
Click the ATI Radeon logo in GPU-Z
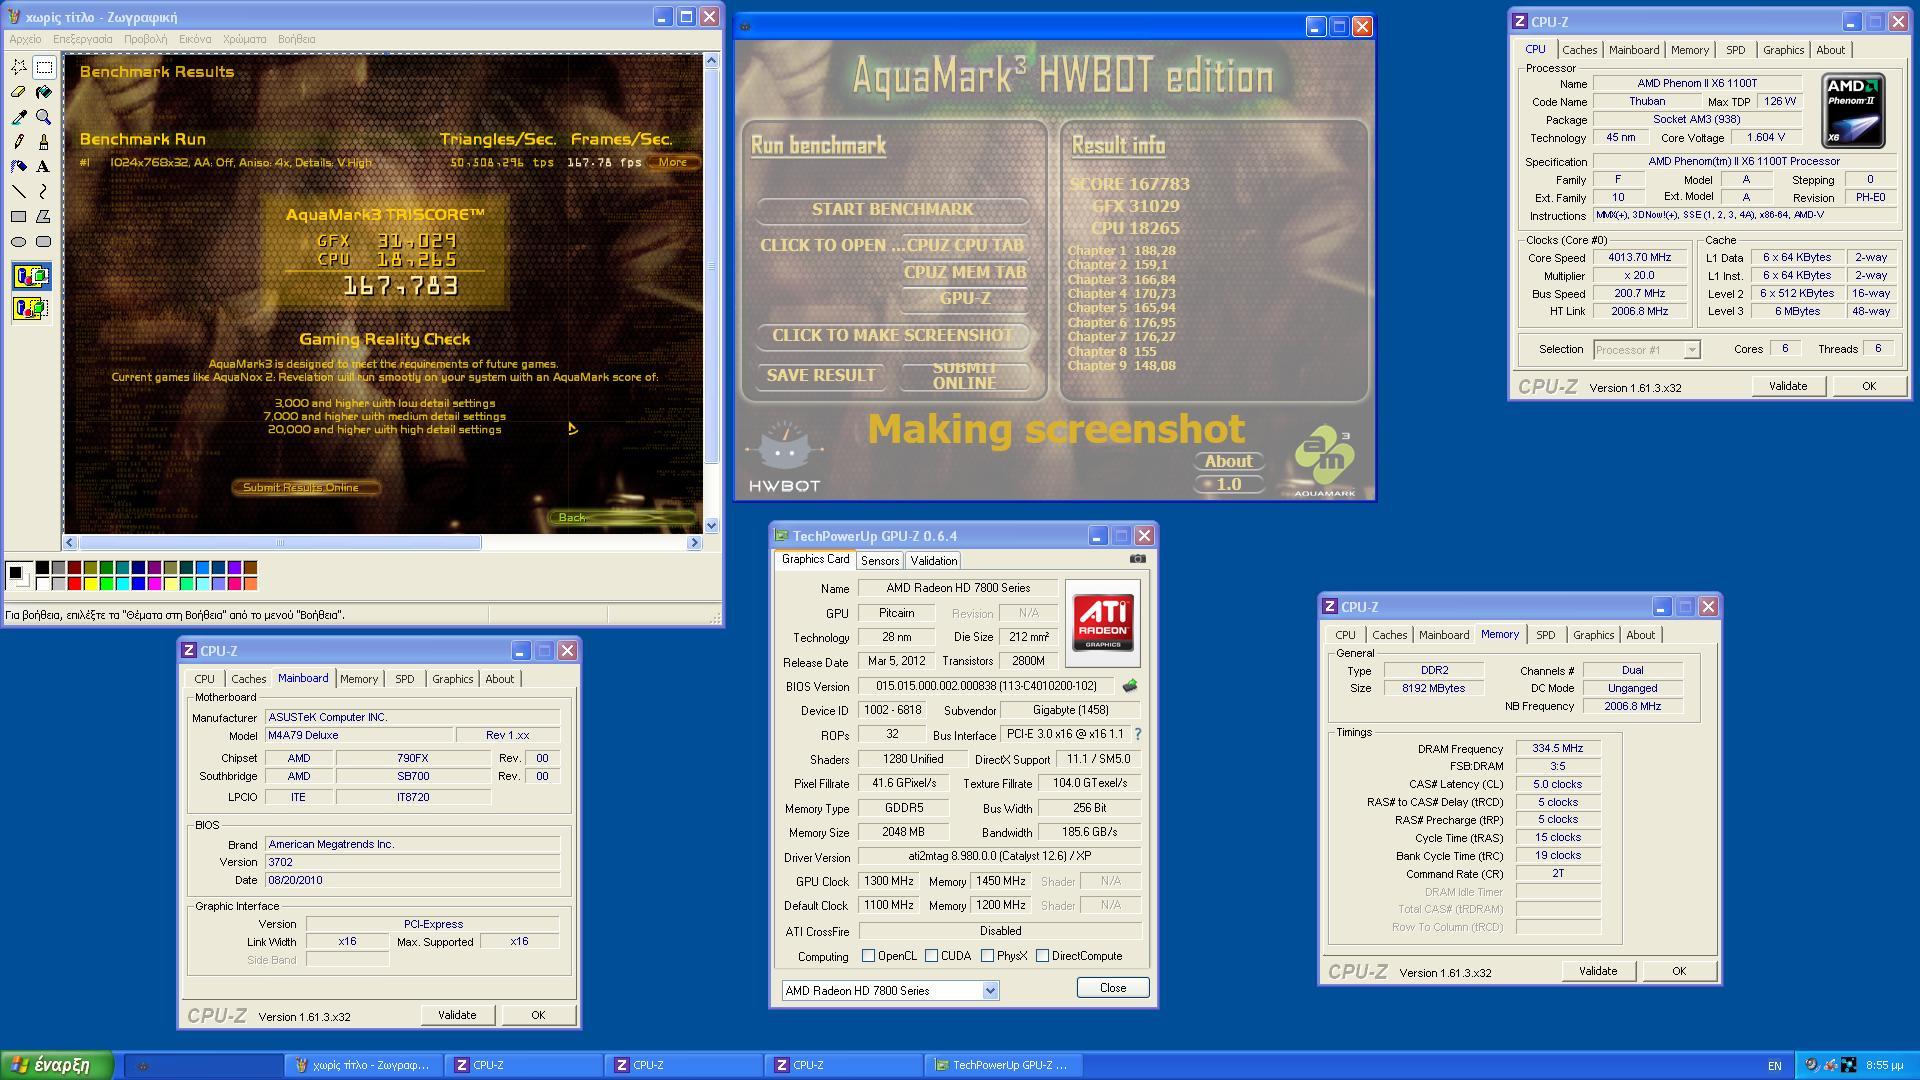[1103, 622]
